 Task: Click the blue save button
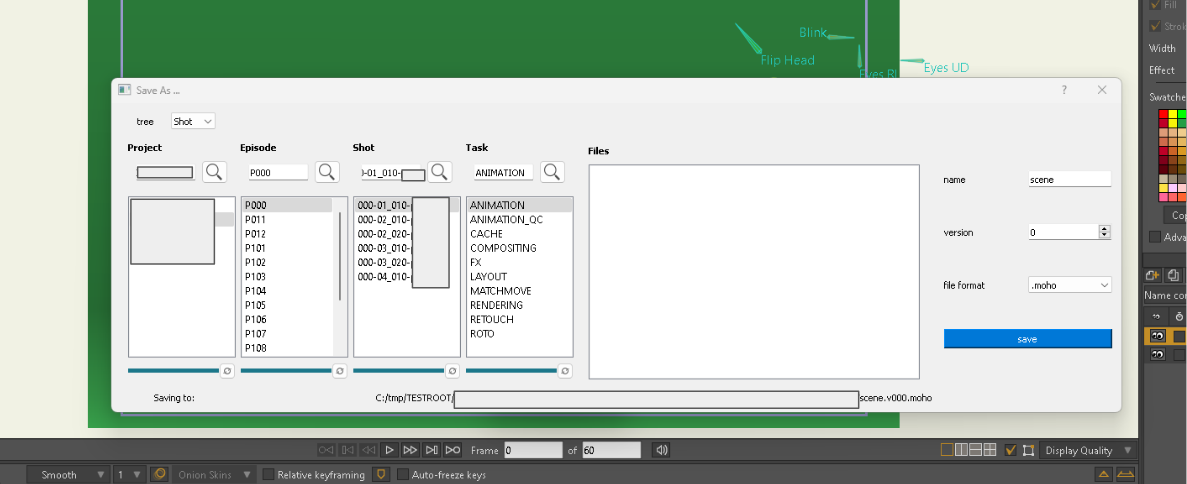point(1027,339)
